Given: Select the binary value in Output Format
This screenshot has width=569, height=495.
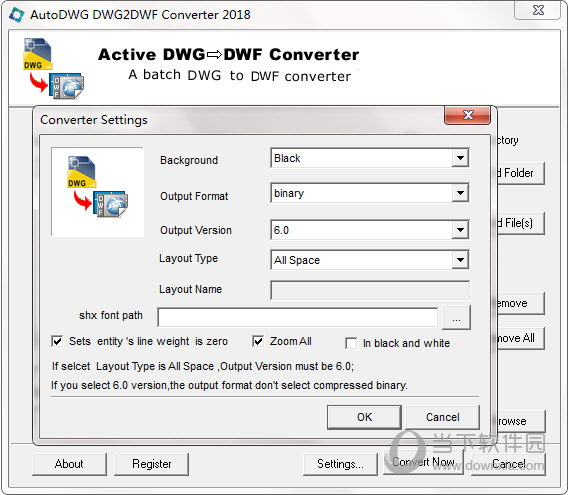Looking at the screenshot, I should point(289,193).
